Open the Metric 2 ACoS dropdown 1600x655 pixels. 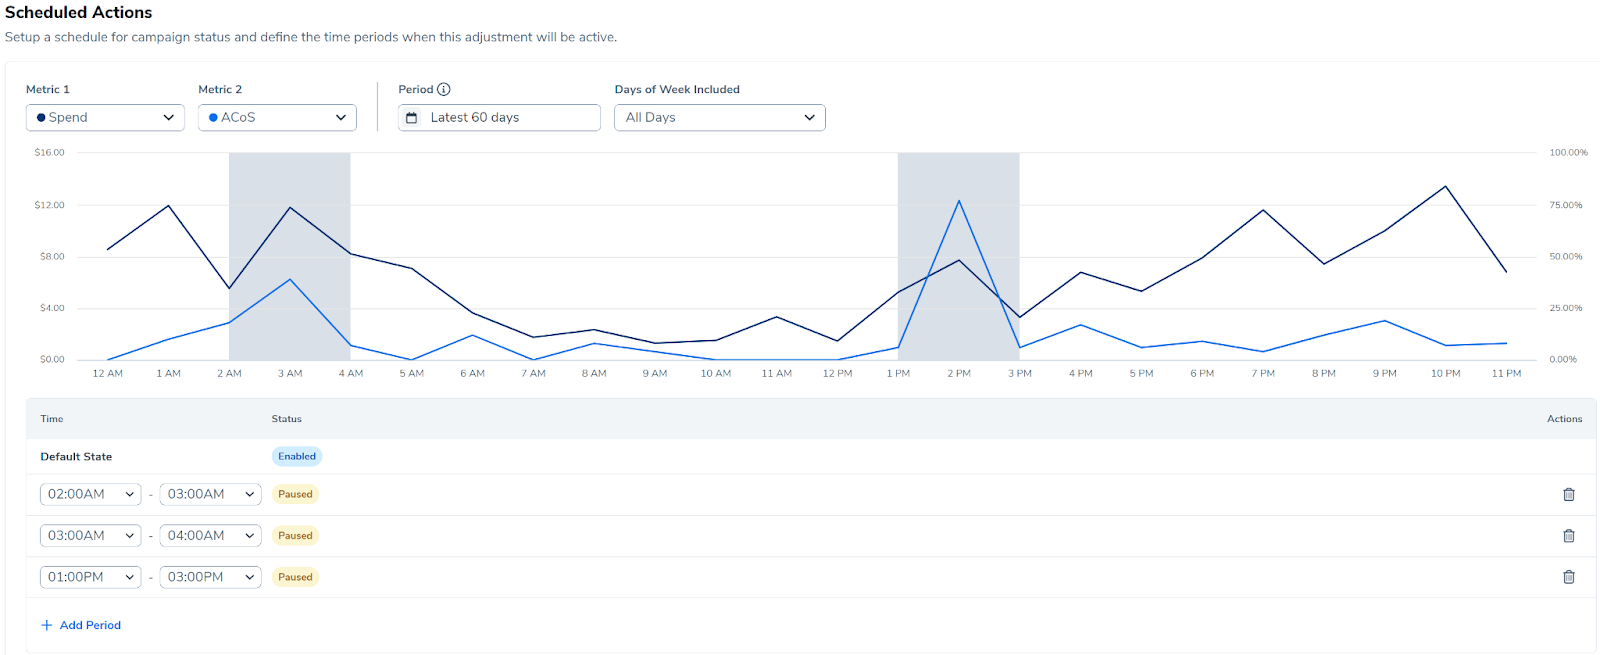(277, 118)
